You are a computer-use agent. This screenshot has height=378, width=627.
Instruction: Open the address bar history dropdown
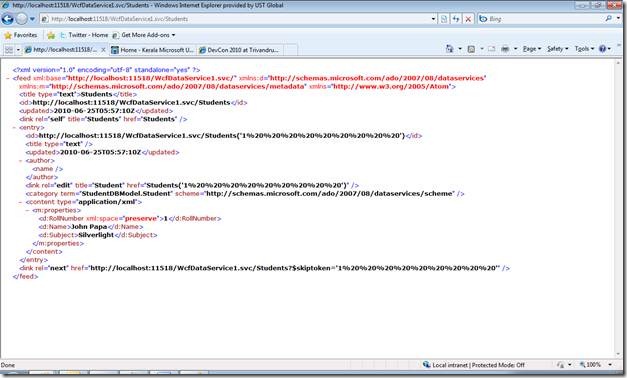[x=433, y=19]
